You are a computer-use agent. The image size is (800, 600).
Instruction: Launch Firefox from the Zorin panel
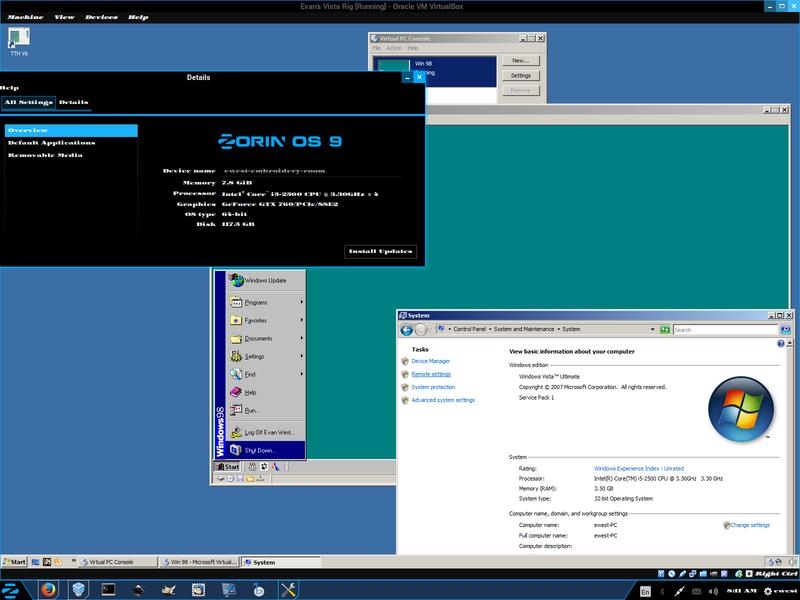tap(48, 590)
